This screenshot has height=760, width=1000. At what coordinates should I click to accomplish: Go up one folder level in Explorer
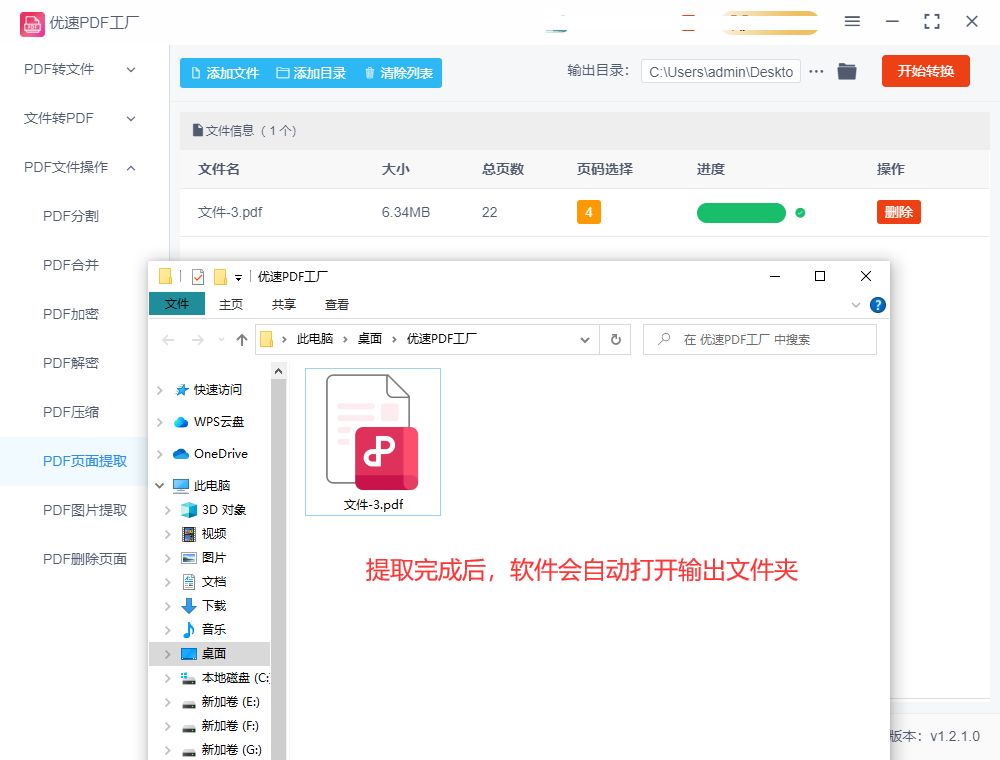242,340
